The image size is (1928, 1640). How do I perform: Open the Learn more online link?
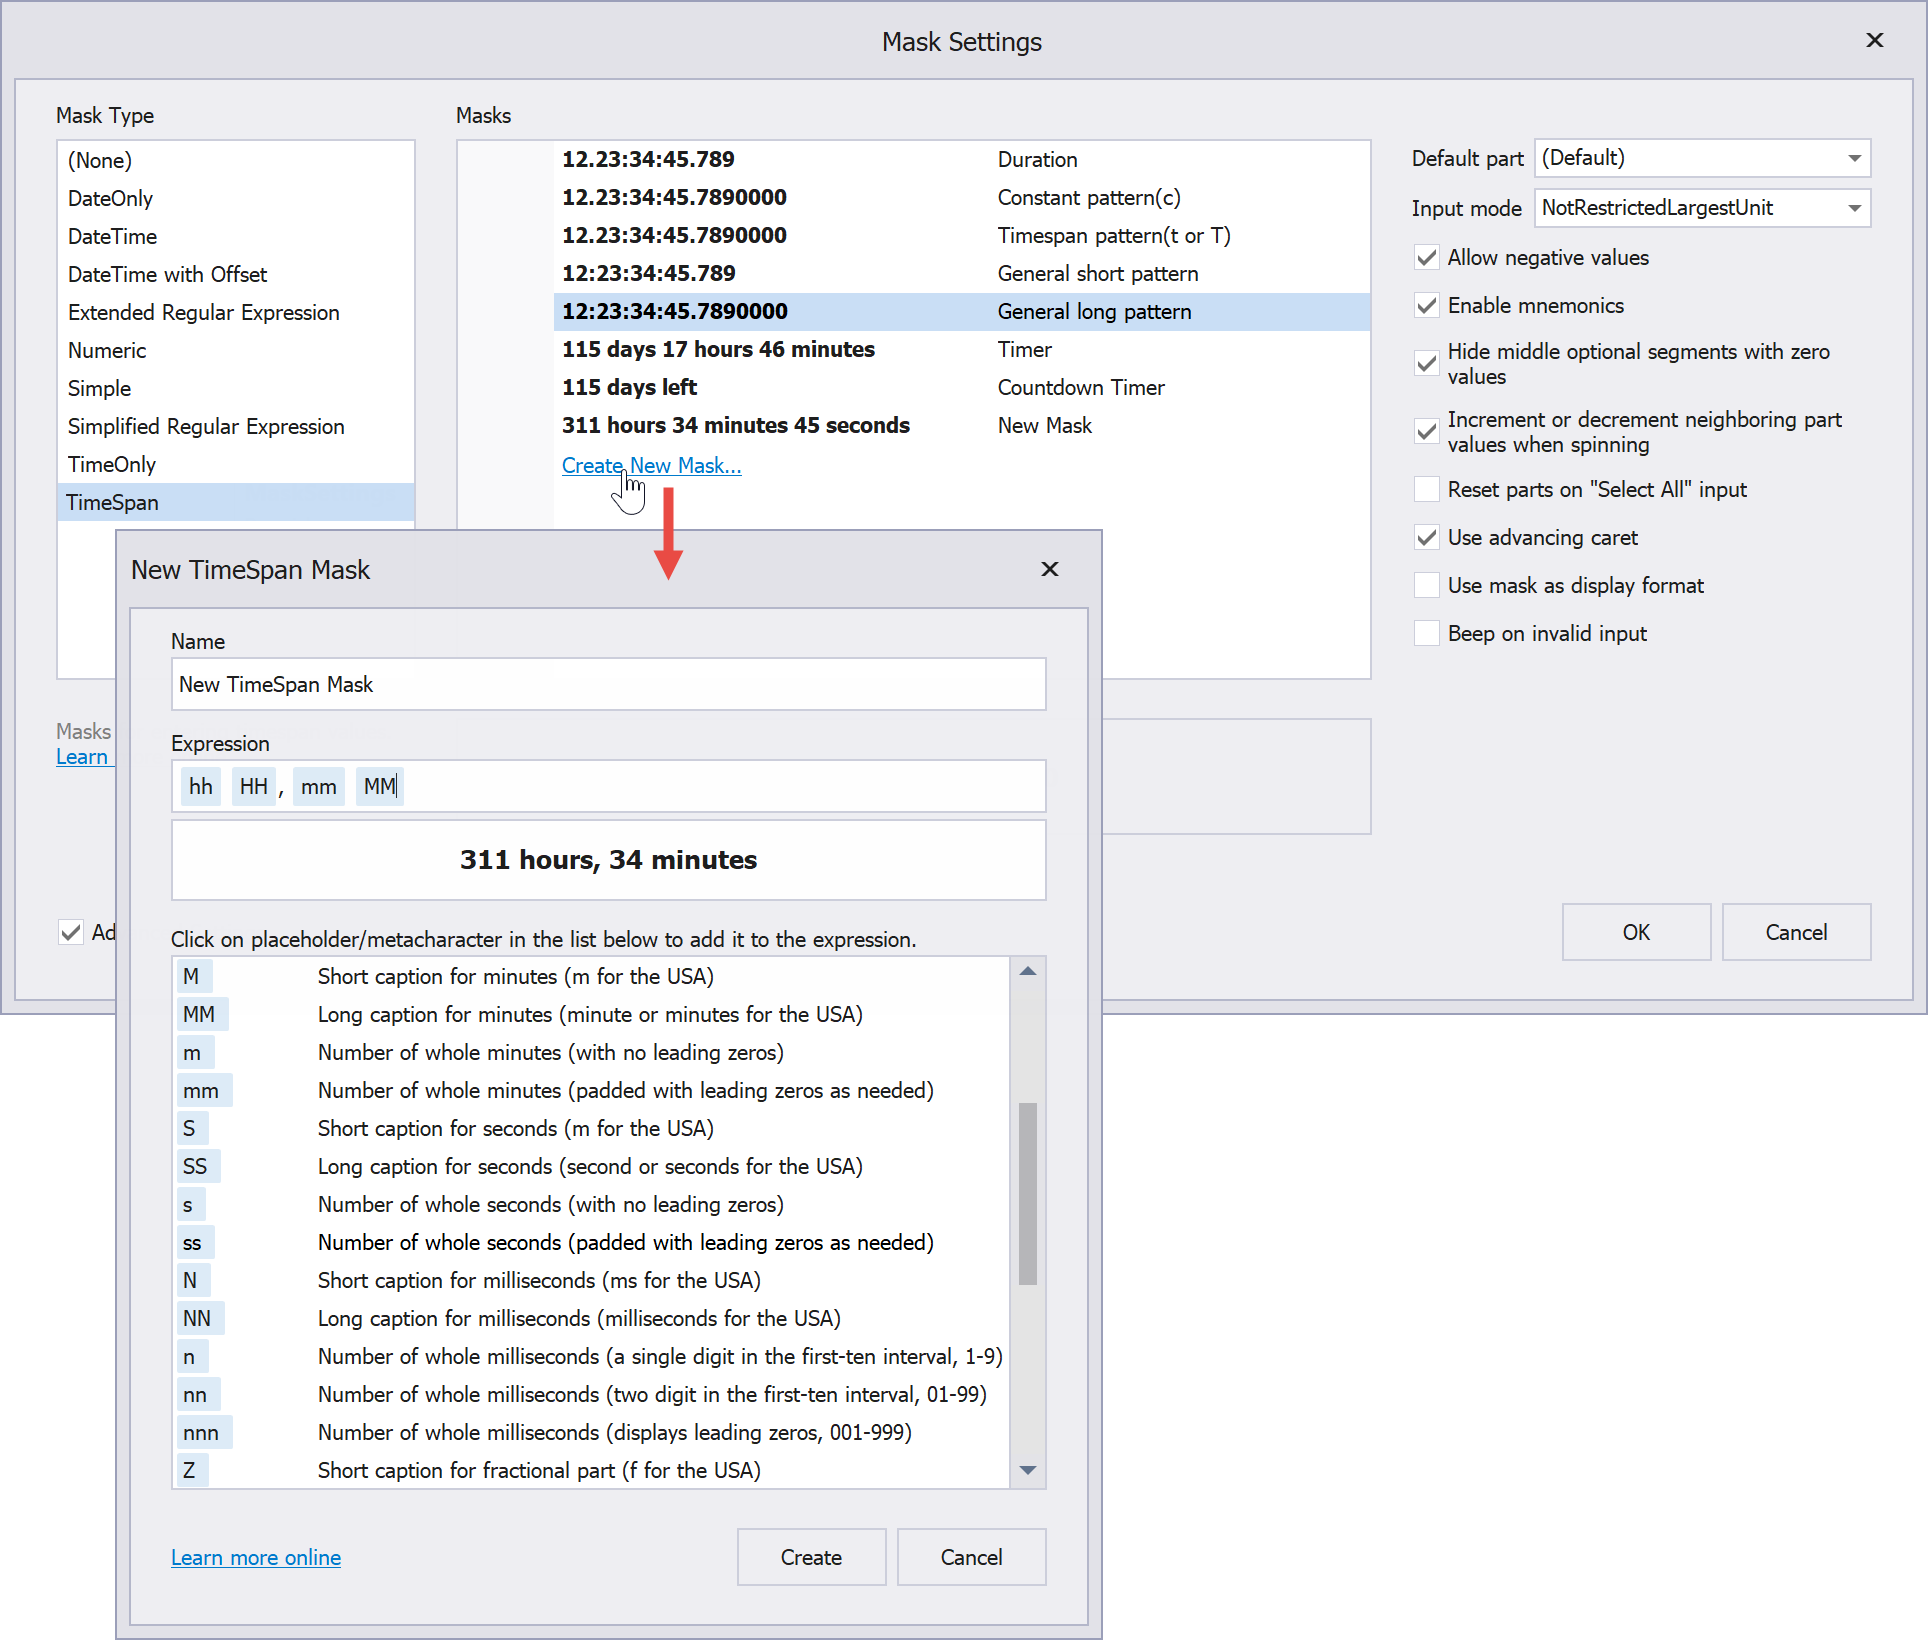256,1557
